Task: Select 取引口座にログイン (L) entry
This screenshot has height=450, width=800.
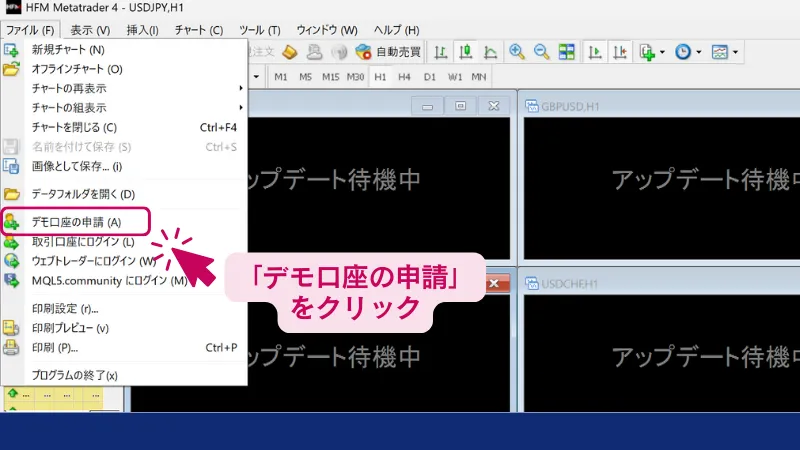Action: [x=123, y=241]
